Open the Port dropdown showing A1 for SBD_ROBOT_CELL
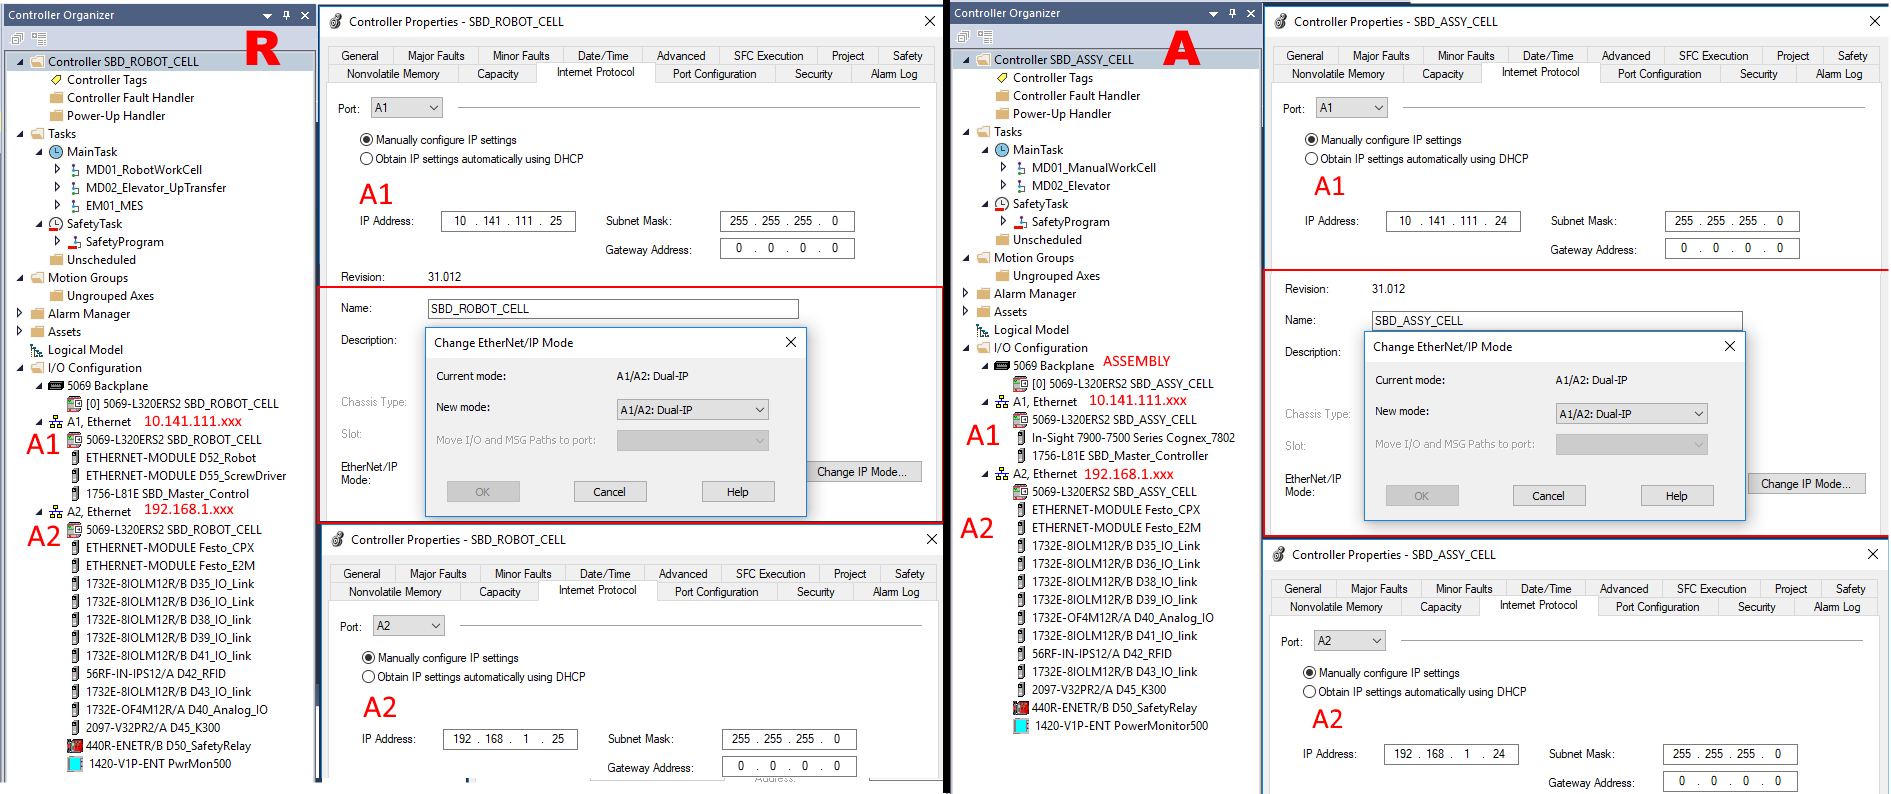Image resolution: width=1891 pixels, height=794 pixels. click(x=407, y=108)
